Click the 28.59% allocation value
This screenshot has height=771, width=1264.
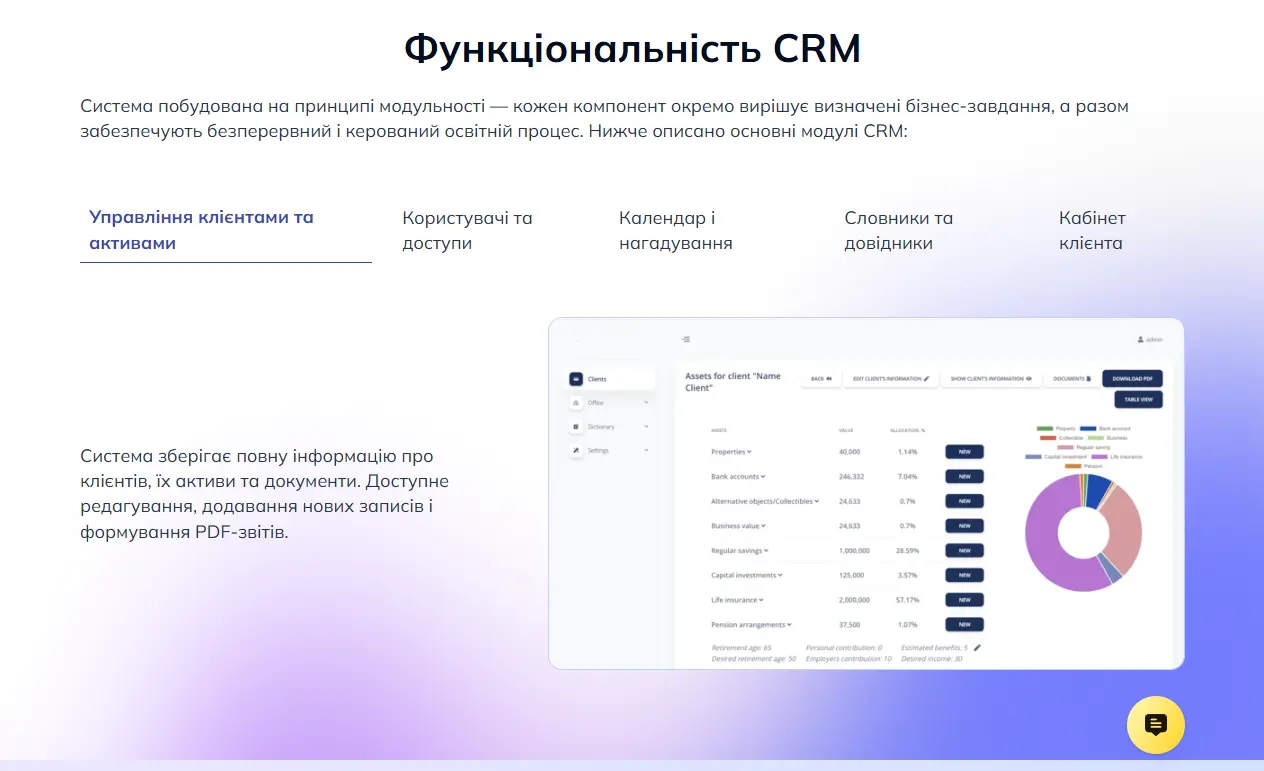tap(907, 551)
